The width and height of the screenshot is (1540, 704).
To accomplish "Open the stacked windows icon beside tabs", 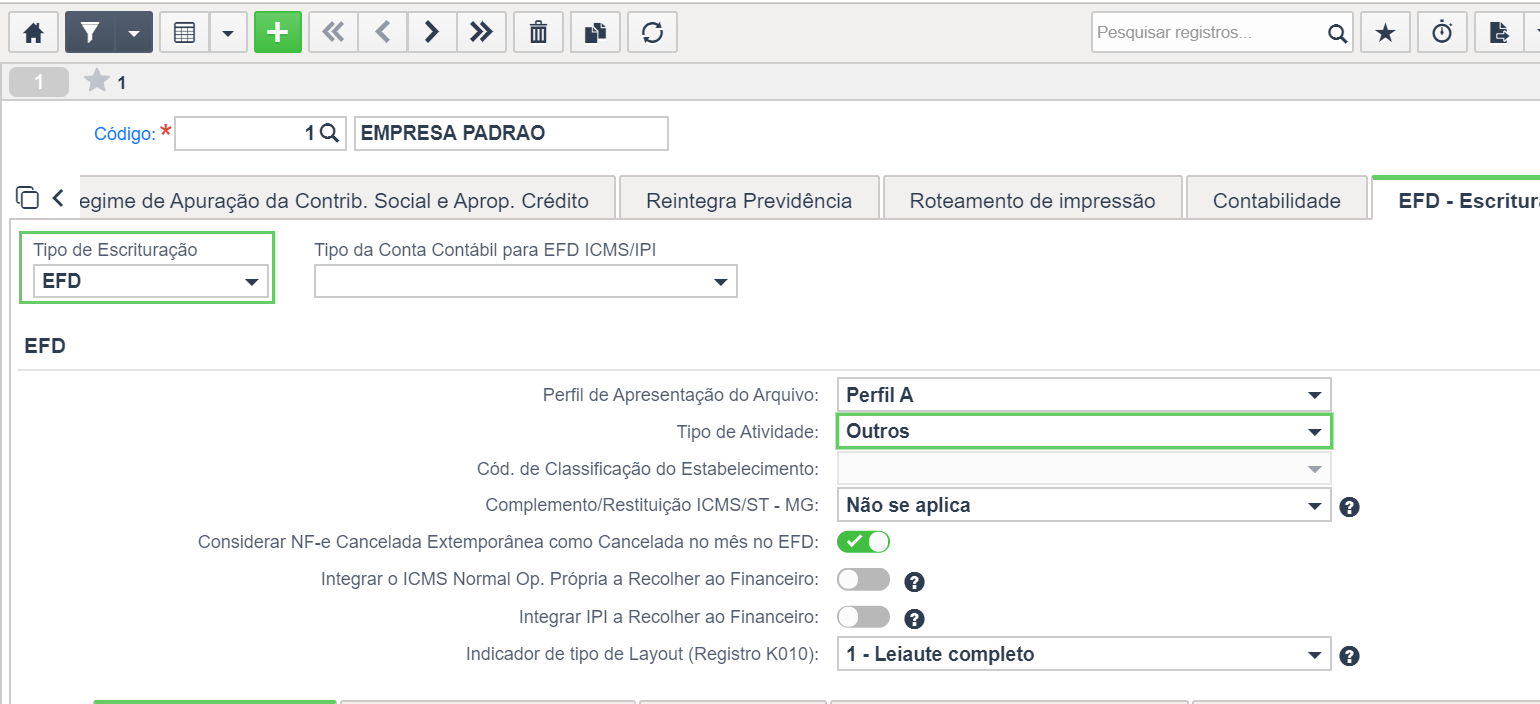I will 28,197.
